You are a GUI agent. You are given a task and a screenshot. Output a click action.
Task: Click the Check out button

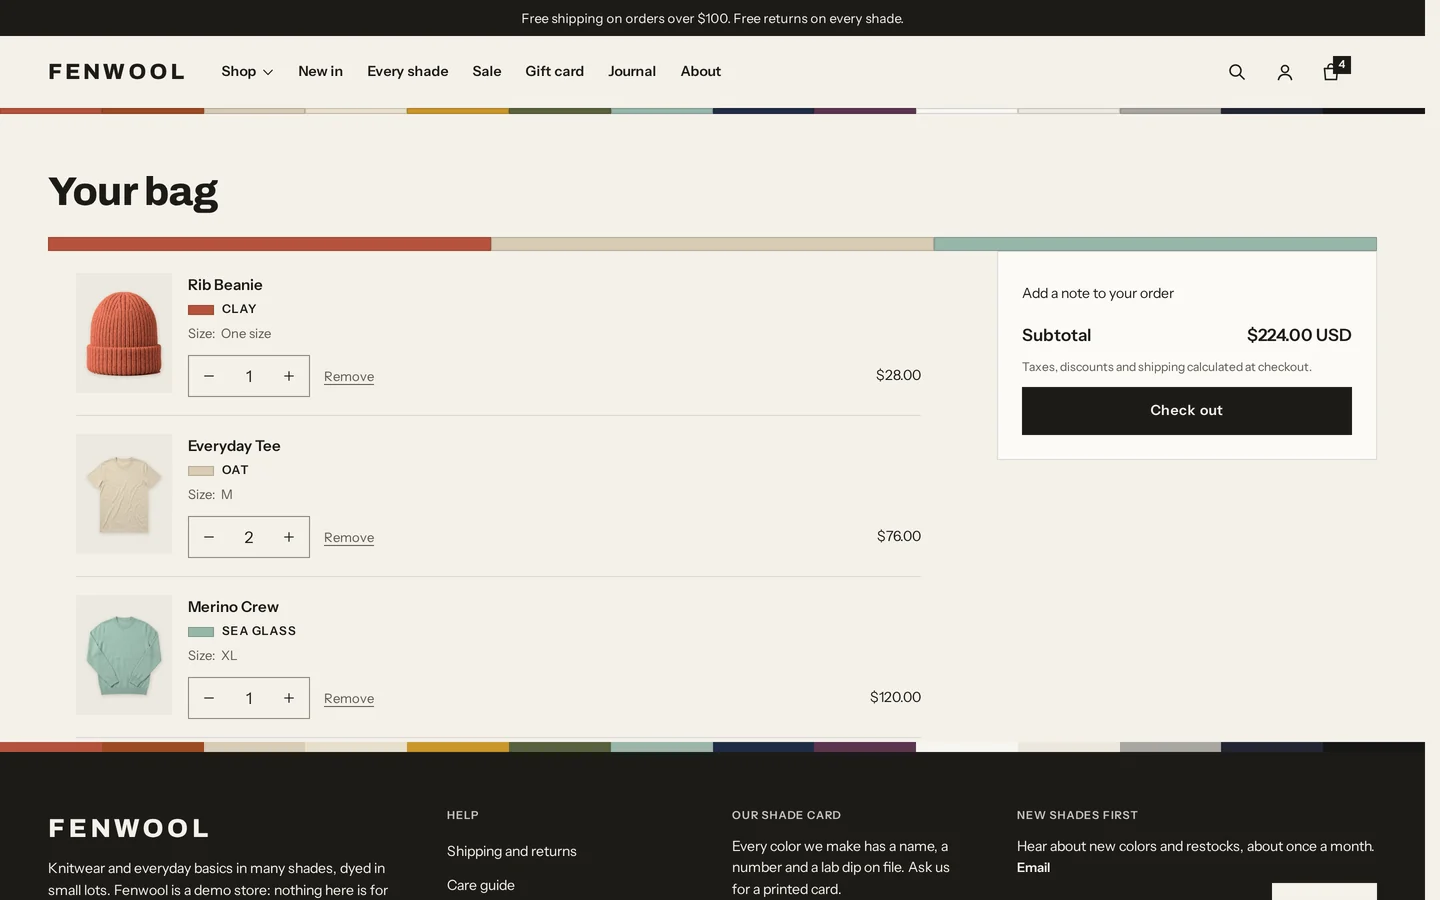[x=1186, y=411]
